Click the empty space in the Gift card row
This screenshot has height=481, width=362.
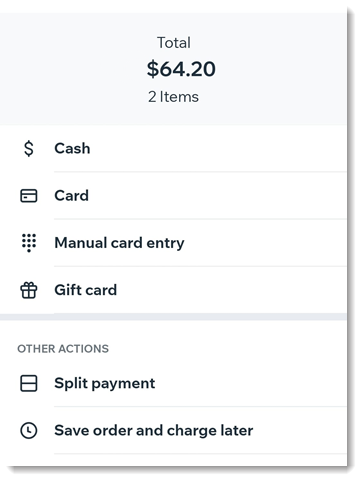(230, 290)
